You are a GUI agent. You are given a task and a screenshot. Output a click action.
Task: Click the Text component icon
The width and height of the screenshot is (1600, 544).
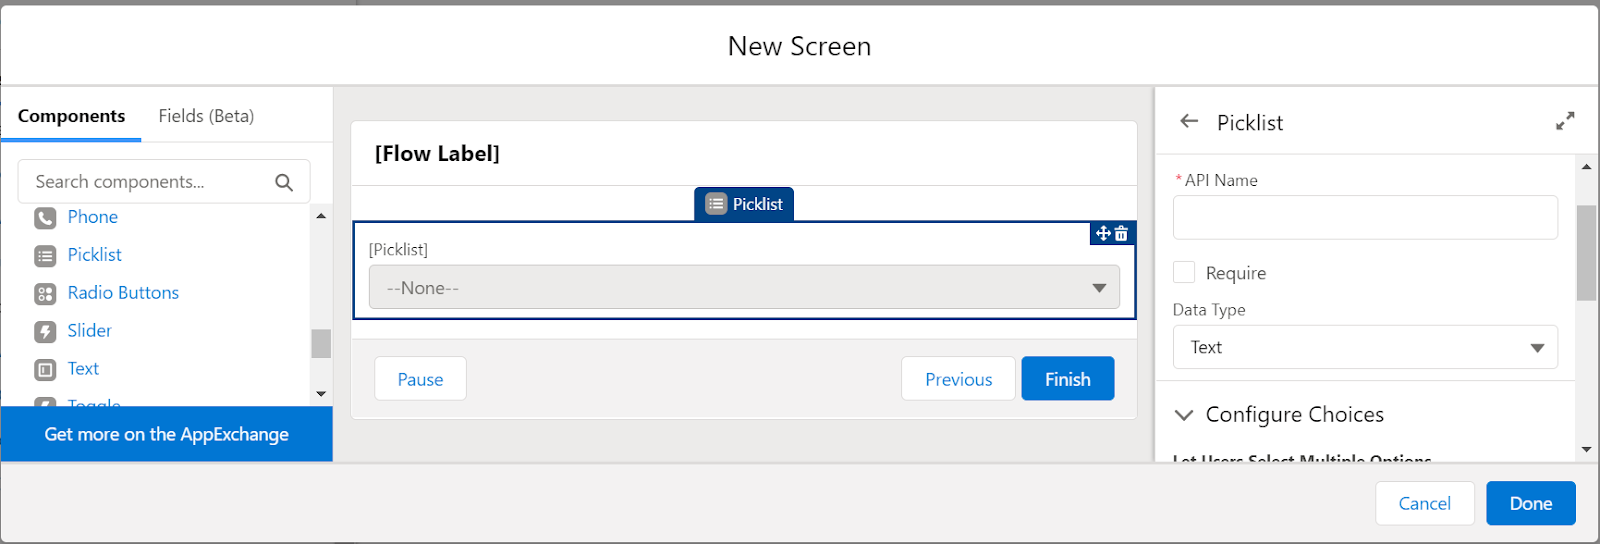[x=45, y=370]
